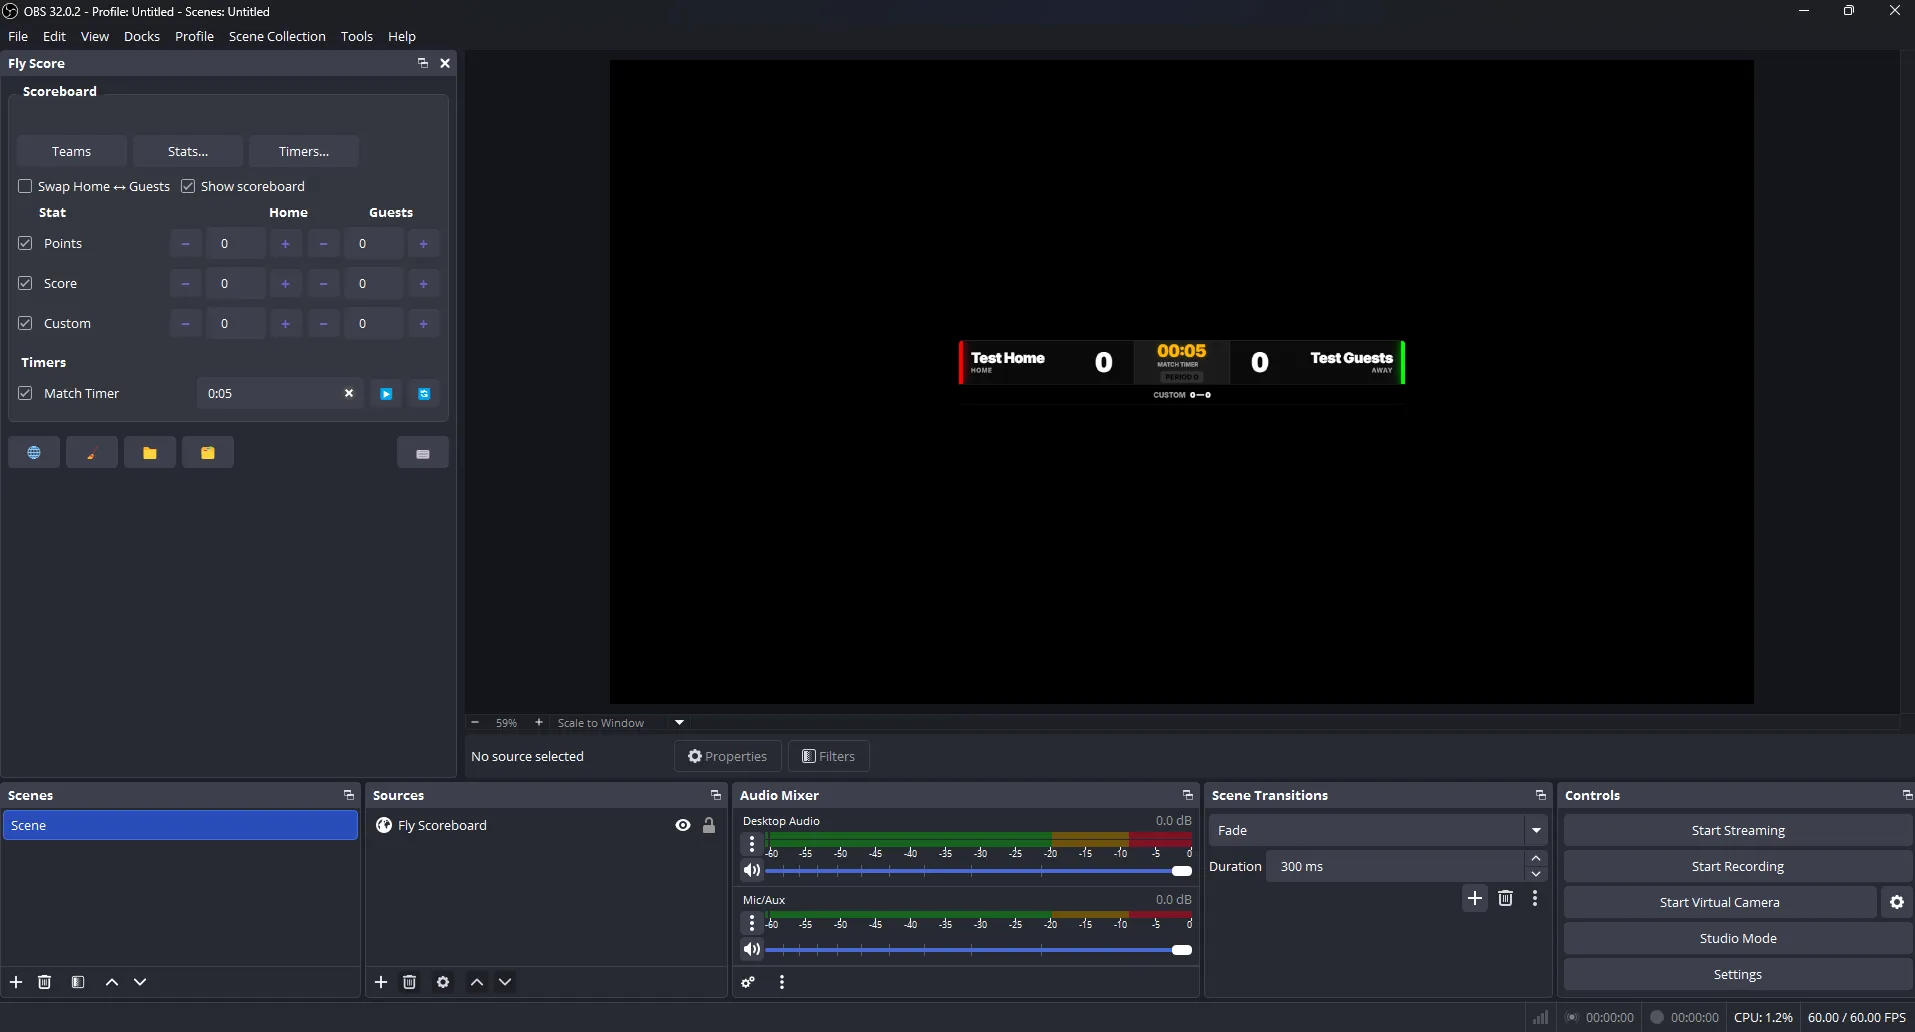Open source properties gear in Sources toolbar

(x=443, y=982)
